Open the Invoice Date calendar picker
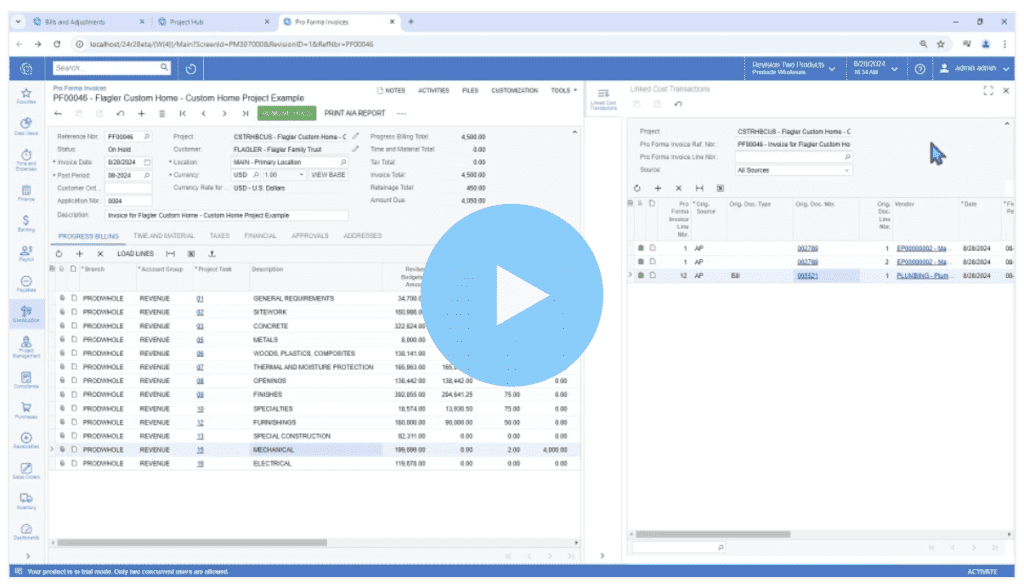 coord(147,161)
